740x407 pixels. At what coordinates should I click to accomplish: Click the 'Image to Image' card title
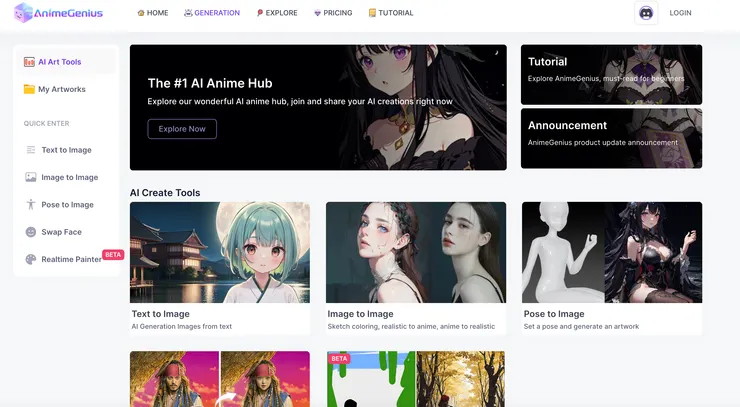coord(360,314)
